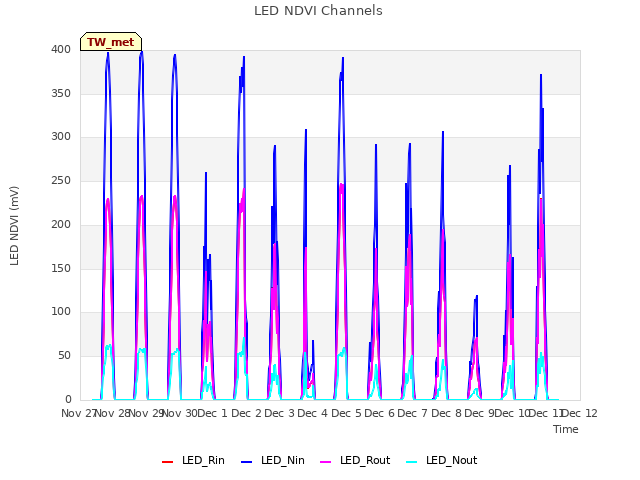This screenshot has height=480, width=640.
Task: Click the Dec 5 x-axis label
Action: pos(346,413)
